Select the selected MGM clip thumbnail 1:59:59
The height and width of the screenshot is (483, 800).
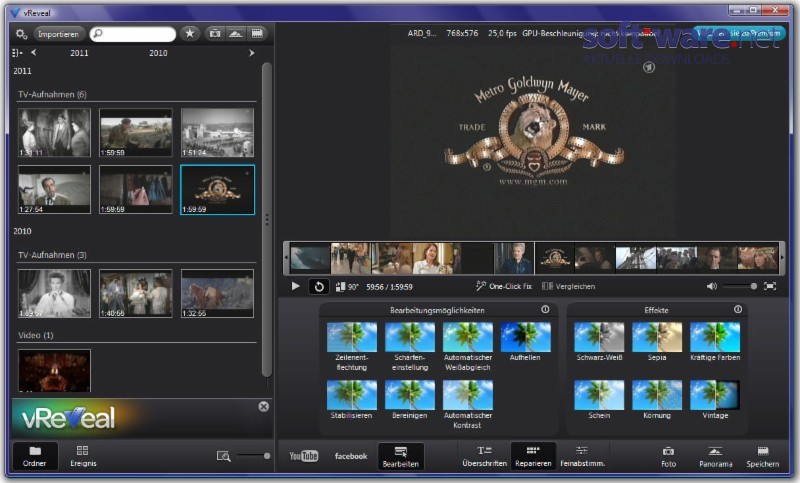pos(217,189)
